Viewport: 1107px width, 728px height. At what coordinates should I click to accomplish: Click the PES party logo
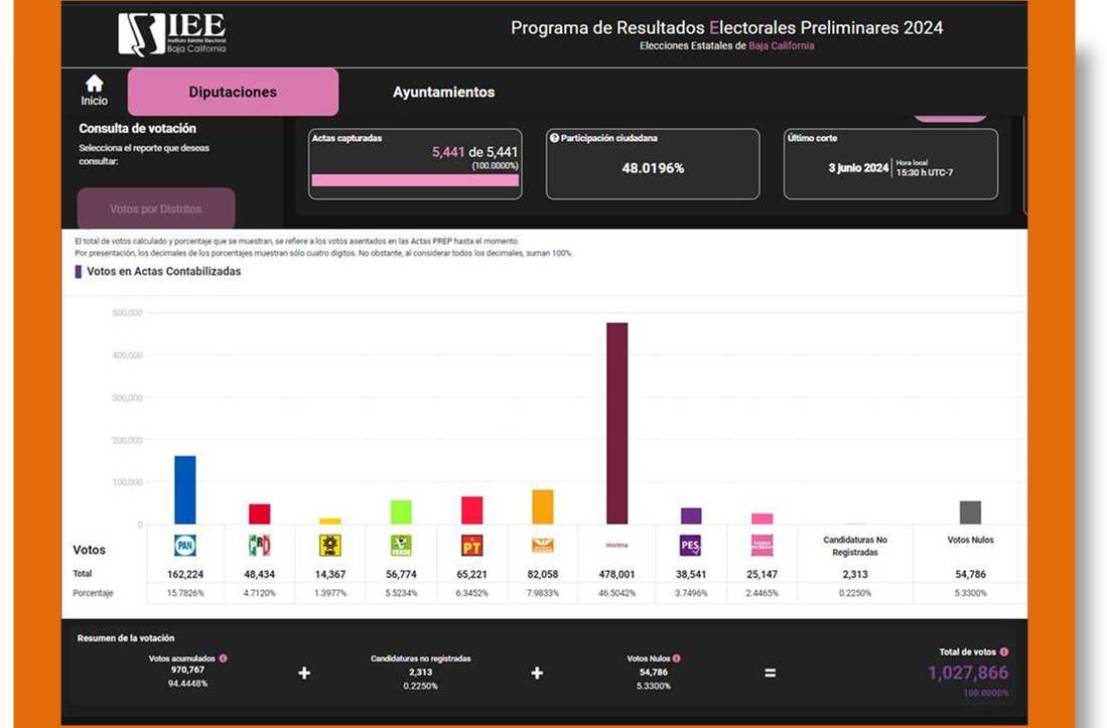(690, 545)
